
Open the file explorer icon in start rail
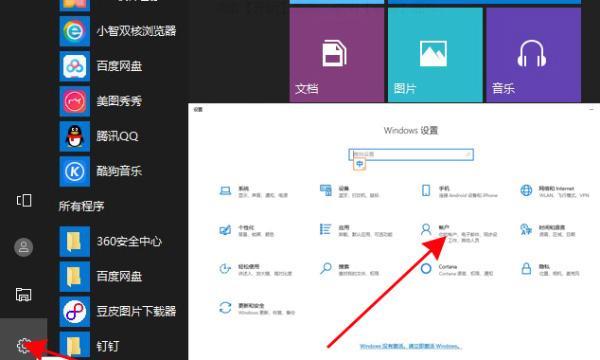click(x=24, y=295)
